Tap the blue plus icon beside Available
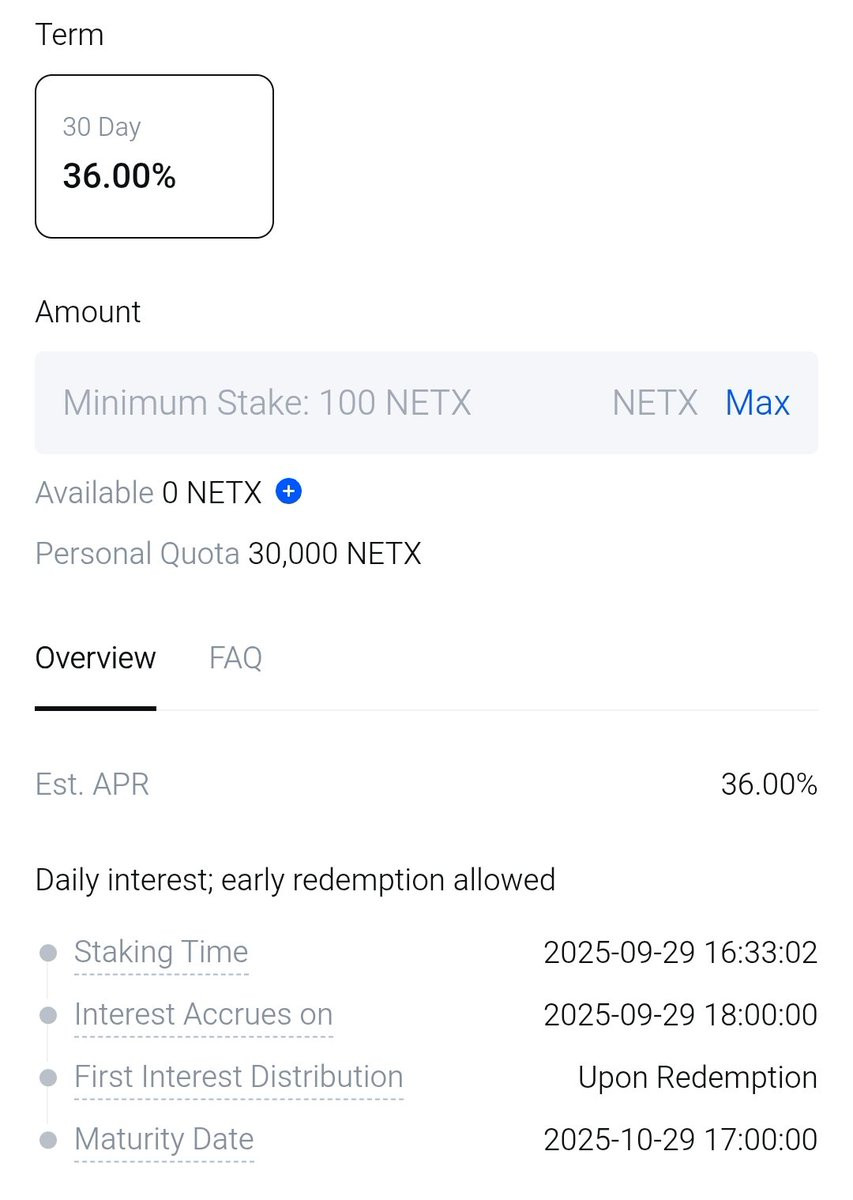 [x=289, y=492]
